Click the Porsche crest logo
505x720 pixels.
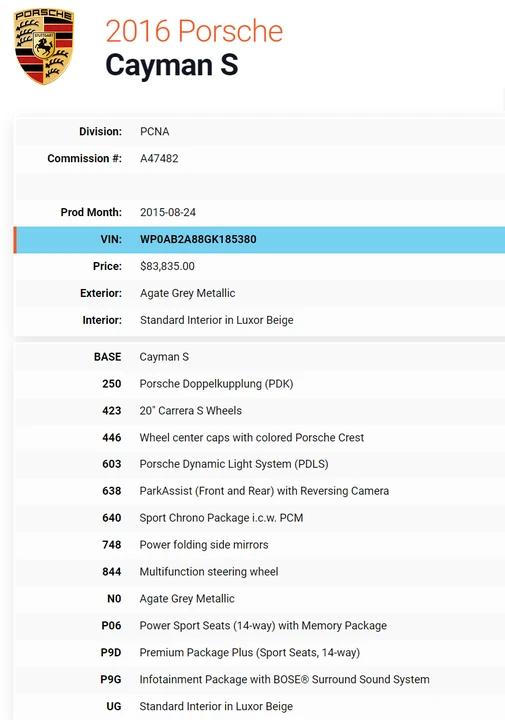[44, 46]
